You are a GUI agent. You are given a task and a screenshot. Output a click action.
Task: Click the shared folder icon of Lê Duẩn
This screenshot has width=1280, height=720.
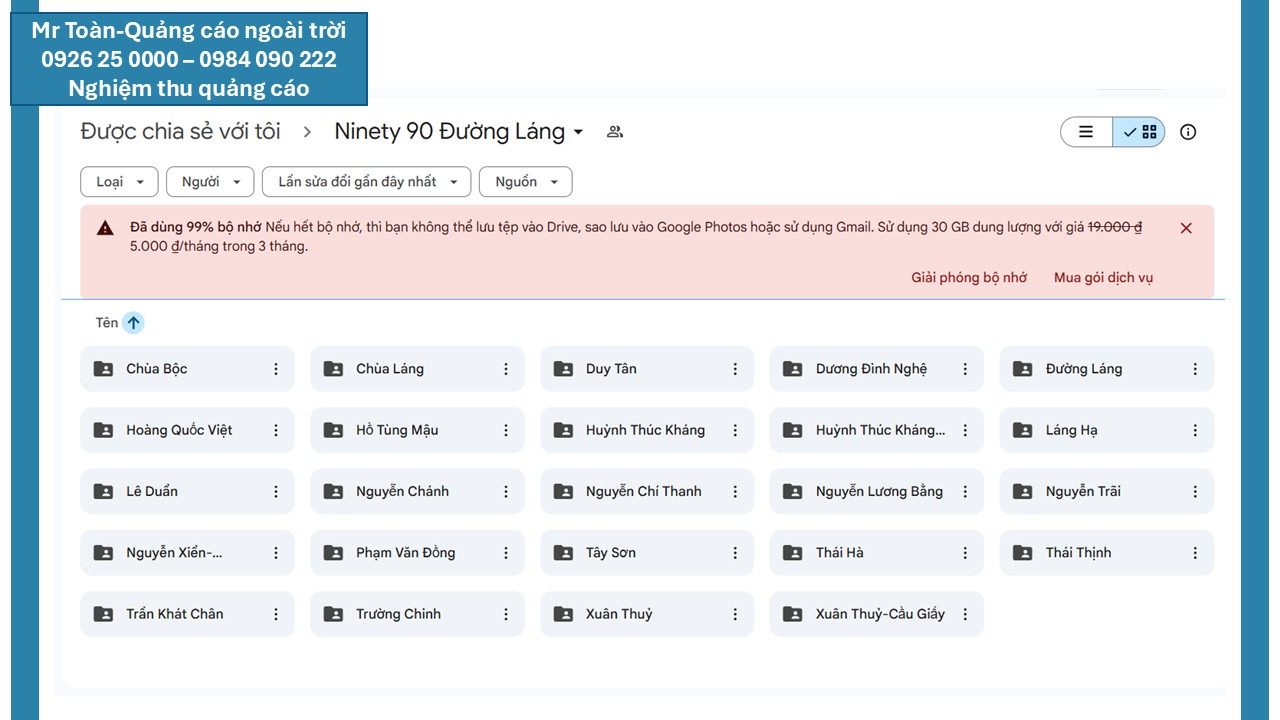(103, 491)
